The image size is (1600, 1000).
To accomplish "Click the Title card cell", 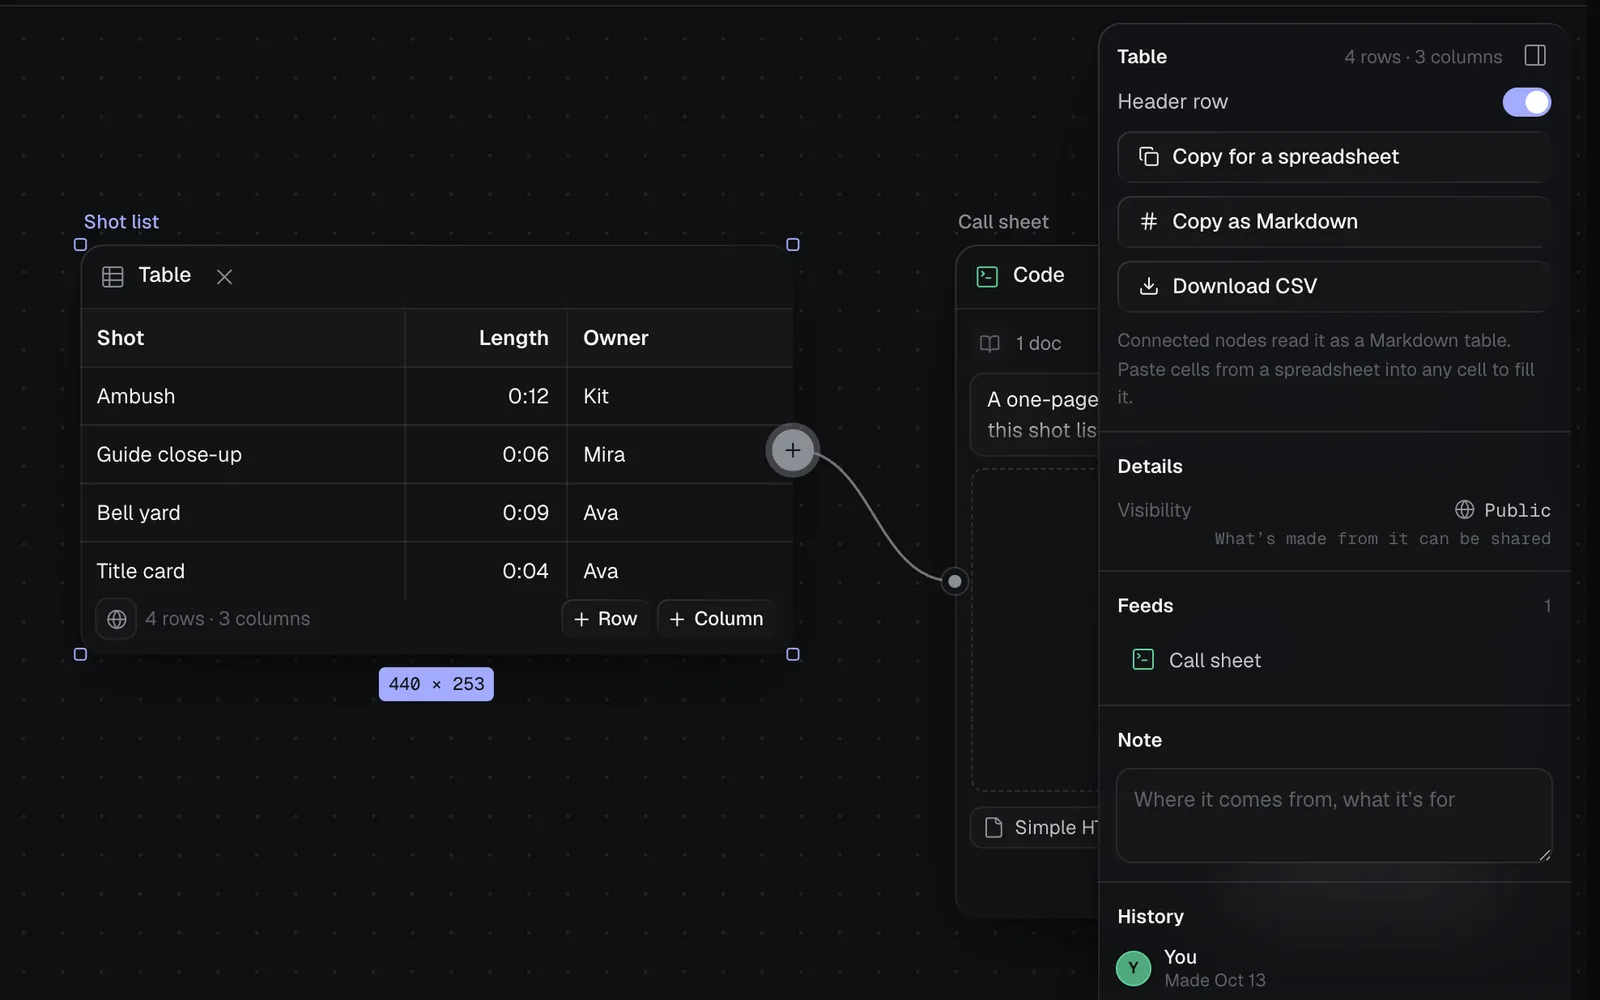I will coord(243,571).
